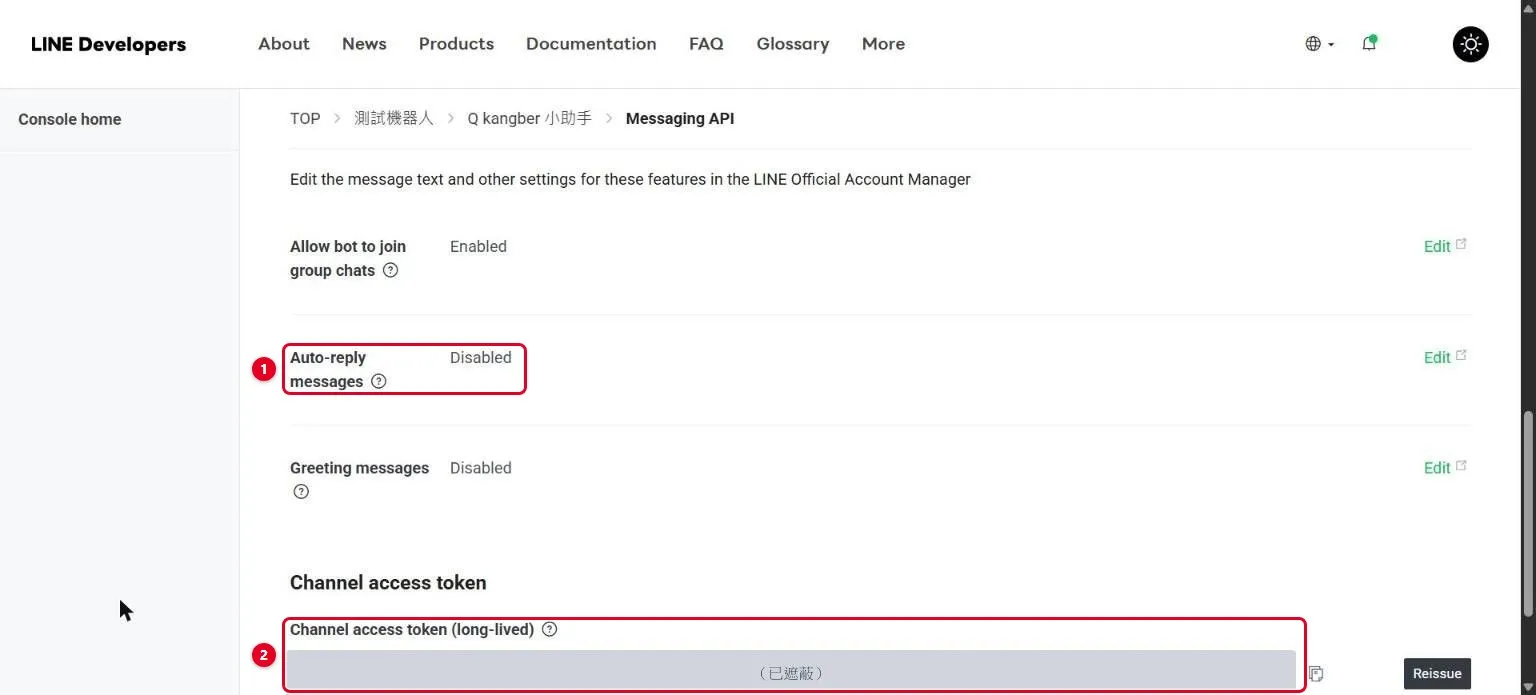Show help for Allow bot to join group chats
Screen dimensions: 1536x695
tap(391, 270)
